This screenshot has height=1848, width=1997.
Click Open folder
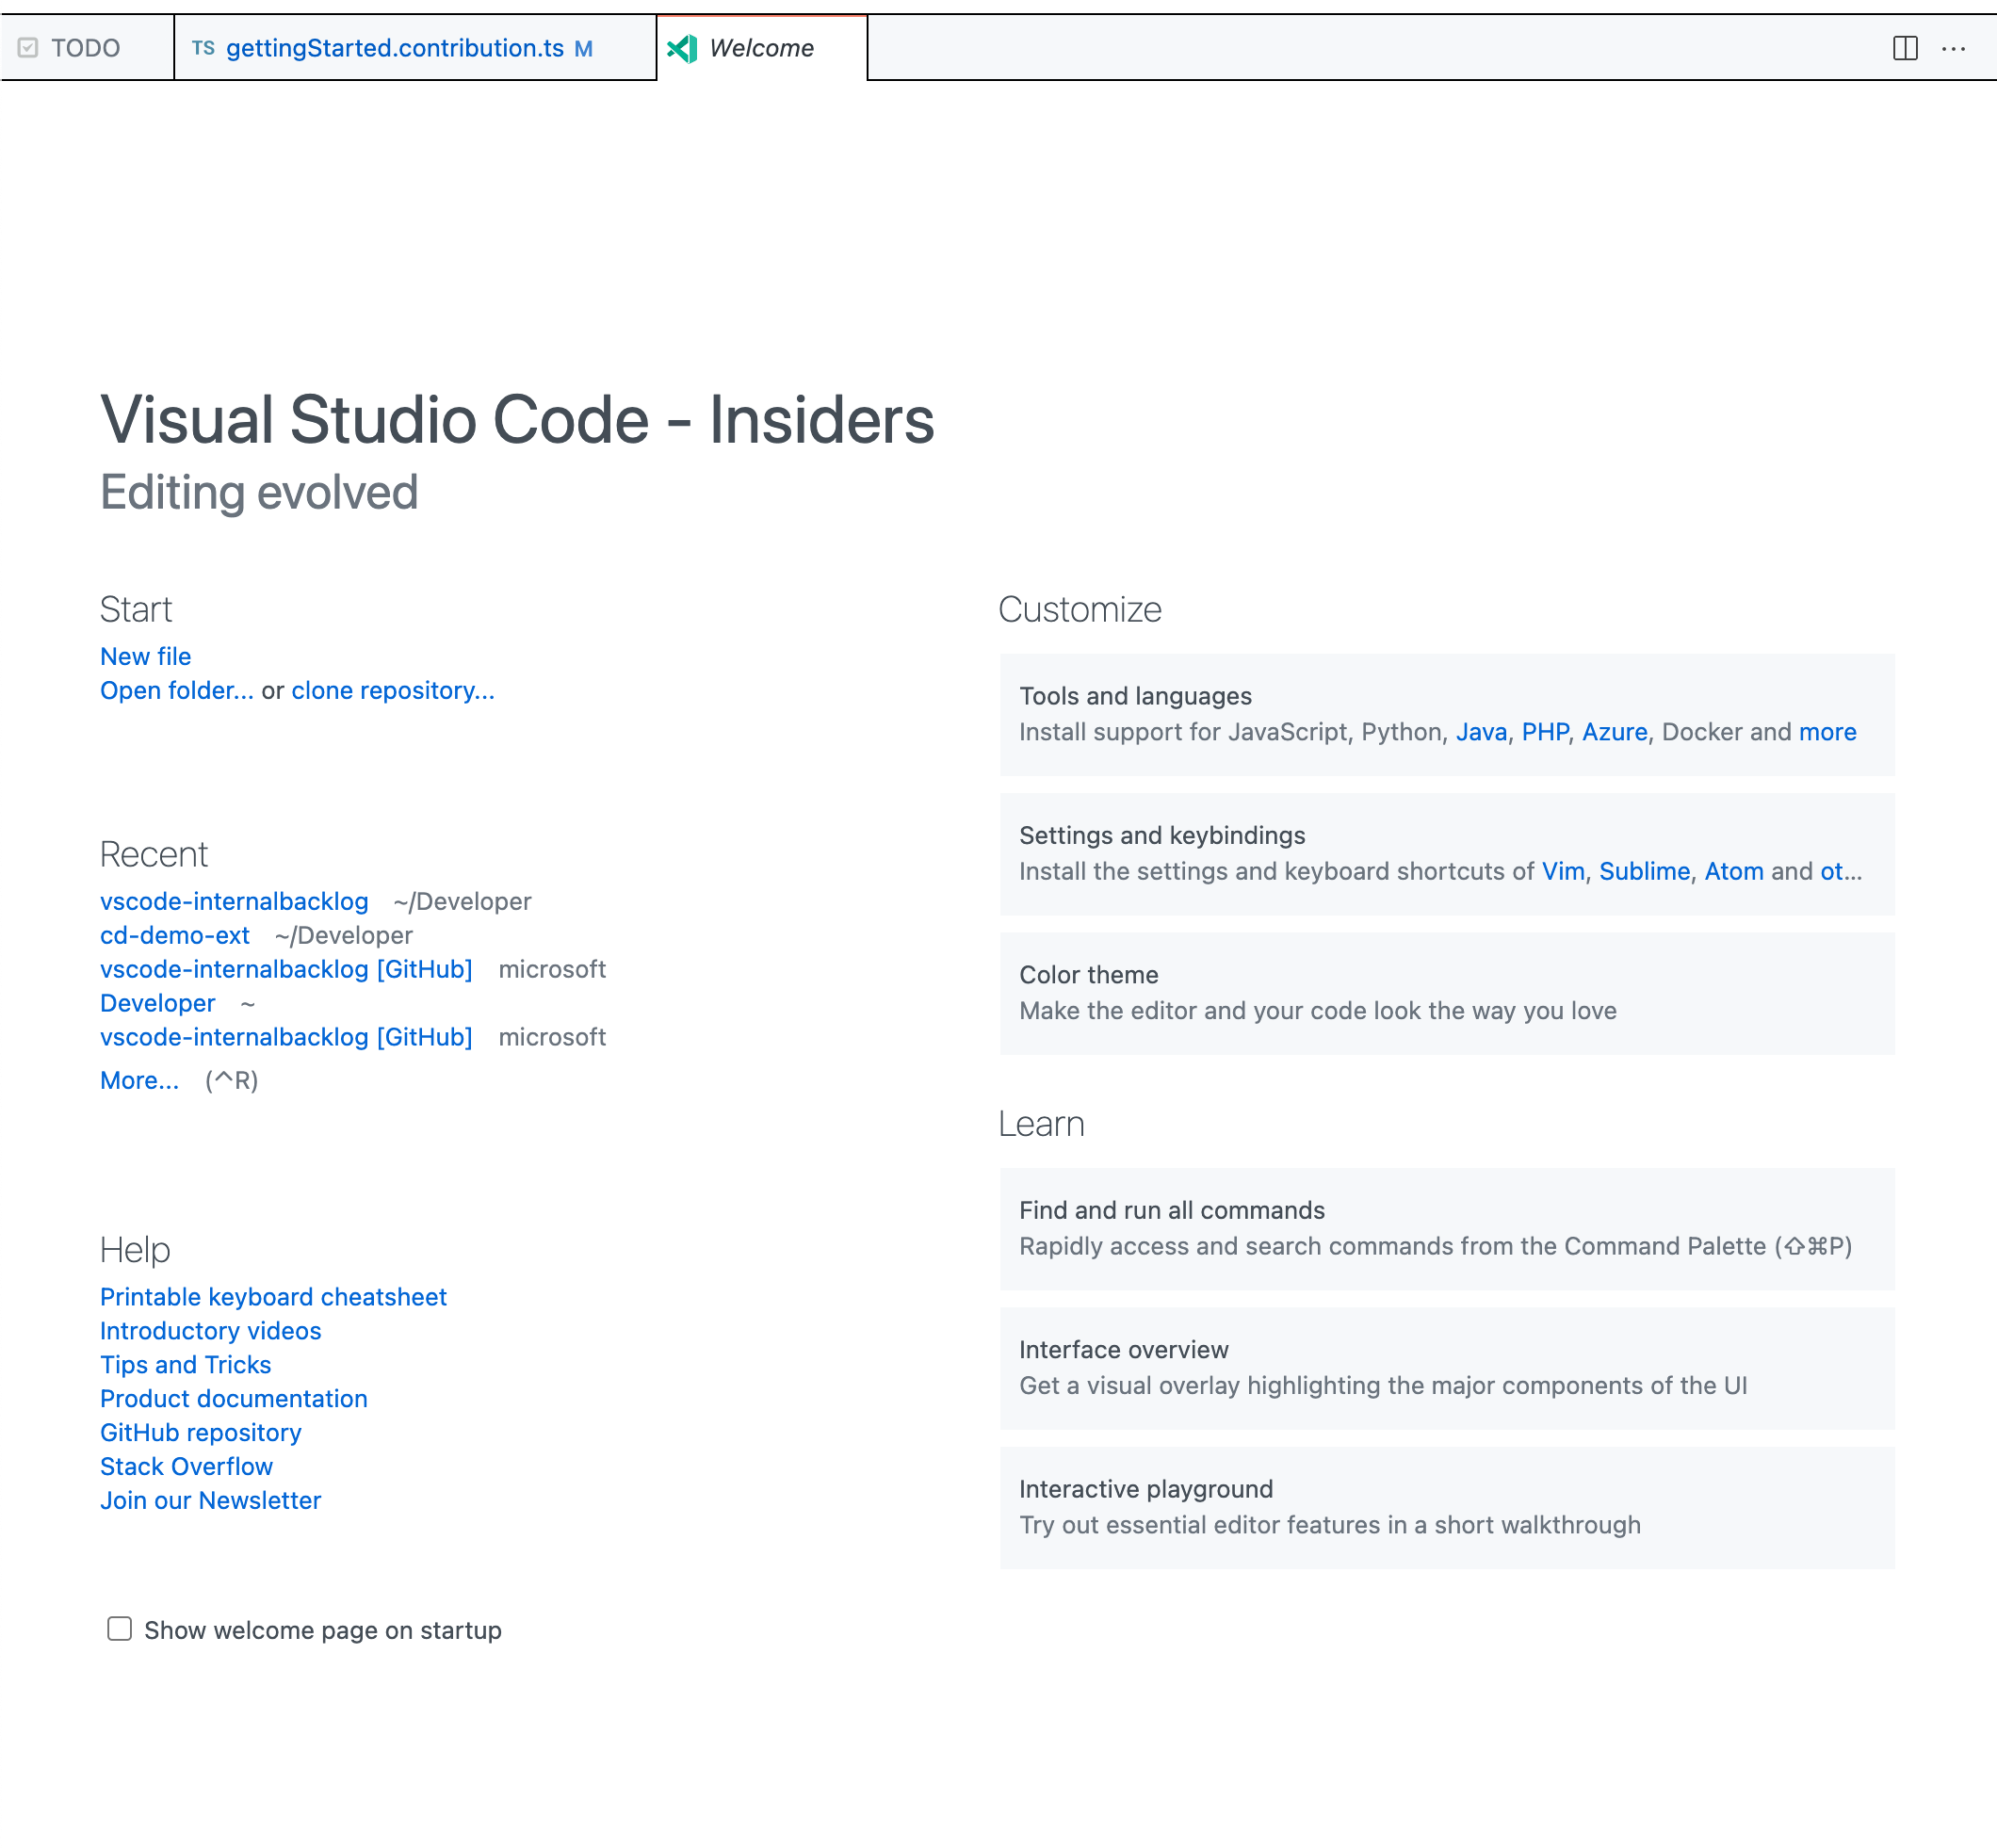(x=176, y=690)
